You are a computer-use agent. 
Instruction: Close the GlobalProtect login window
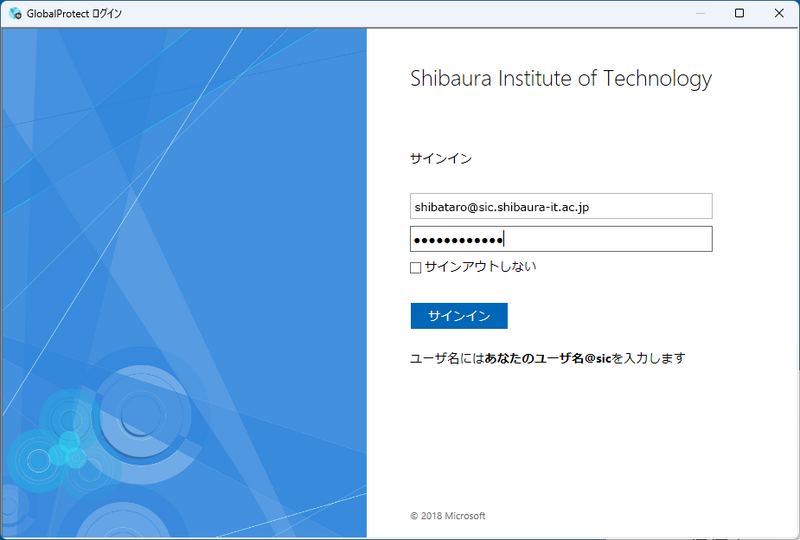(x=779, y=13)
